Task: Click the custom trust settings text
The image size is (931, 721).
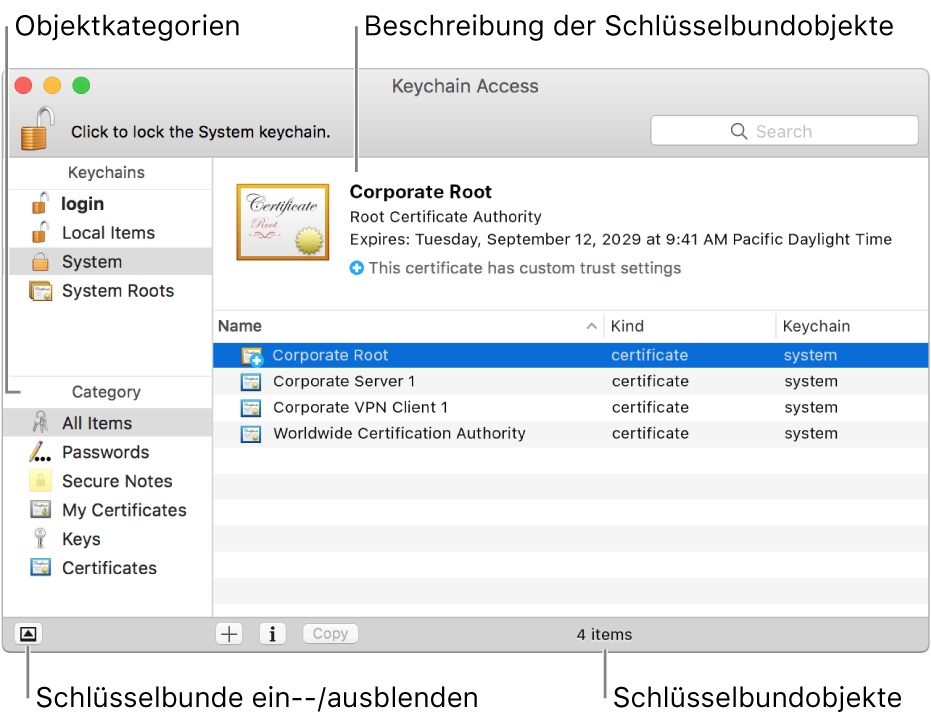Action: coord(525,268)
